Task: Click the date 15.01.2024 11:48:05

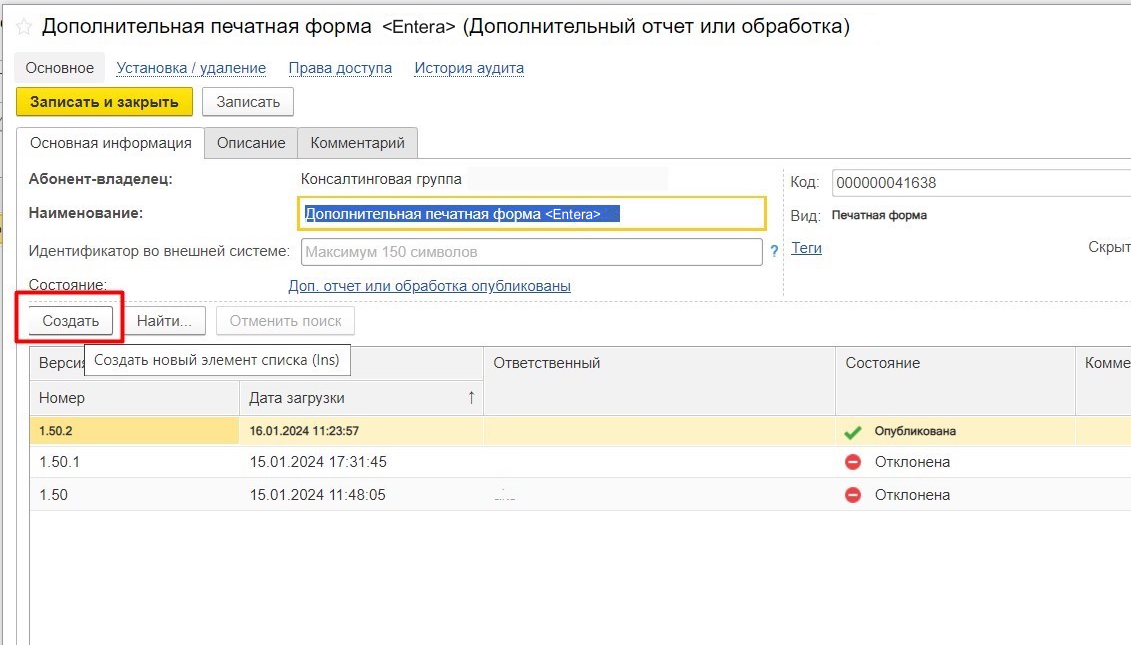Action: [x=317, y=495]
